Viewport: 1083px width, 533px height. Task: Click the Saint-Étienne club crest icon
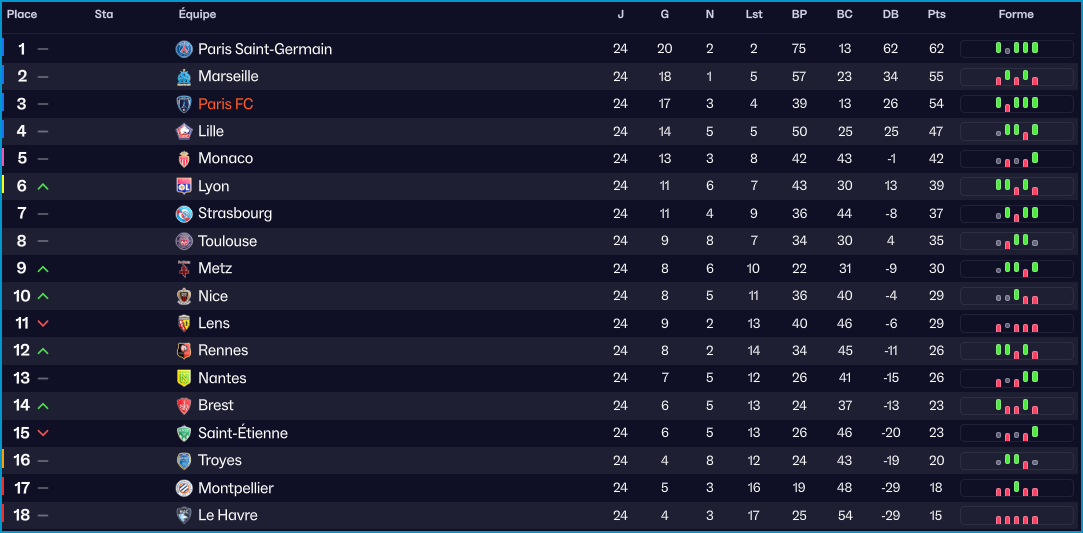184,433
